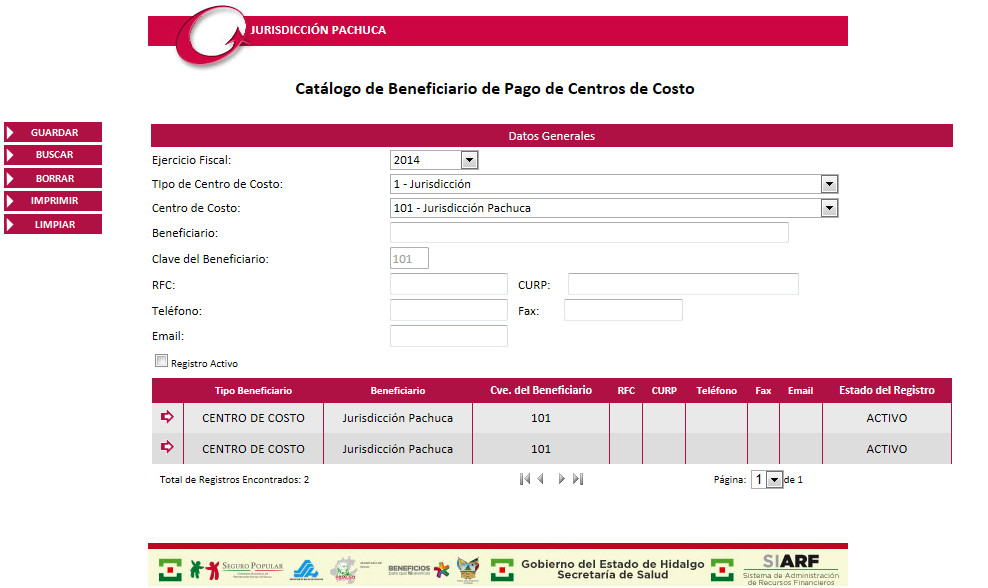
Task: Click the Beneficios footer logo
Action: point(419,570)
